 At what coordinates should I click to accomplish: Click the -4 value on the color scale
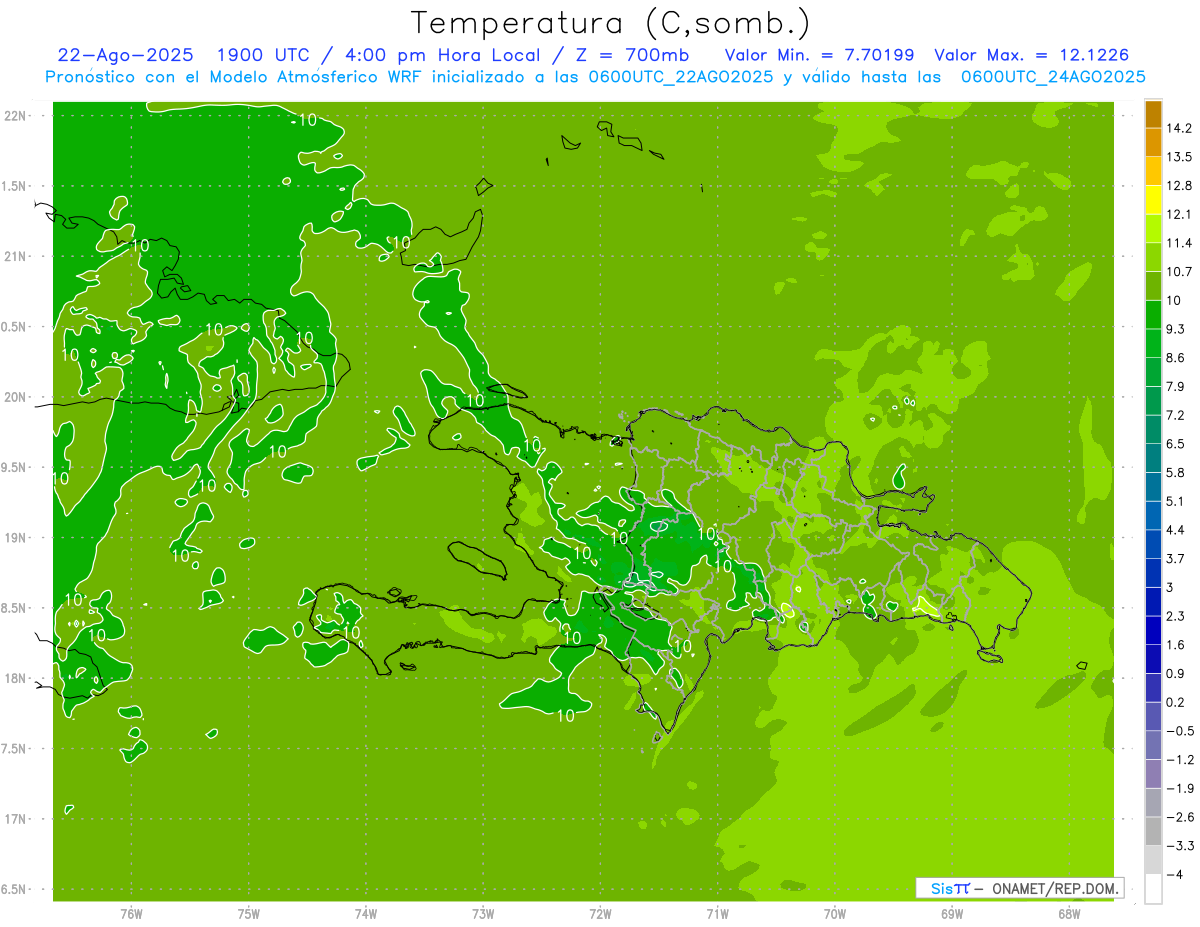pyautogui.click(x=1176, y=874)
